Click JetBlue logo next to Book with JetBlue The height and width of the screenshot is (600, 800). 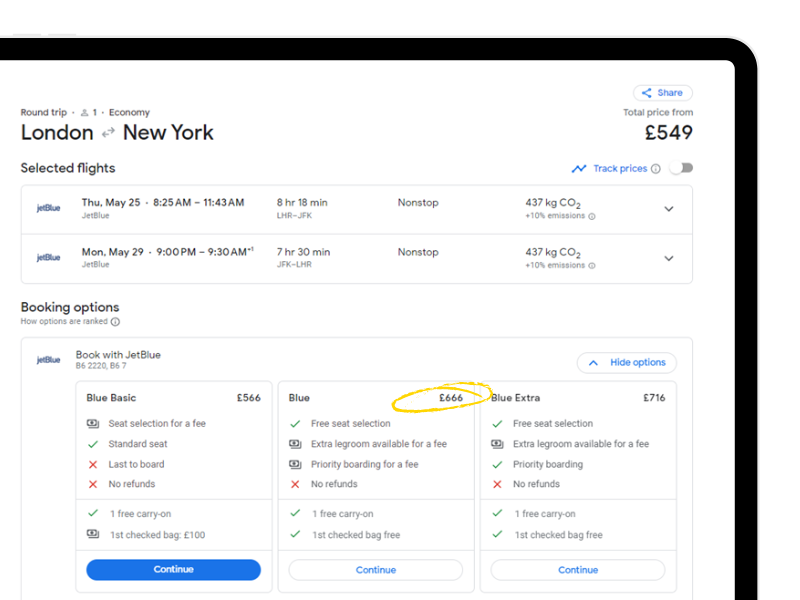click(x=49, y=360)
